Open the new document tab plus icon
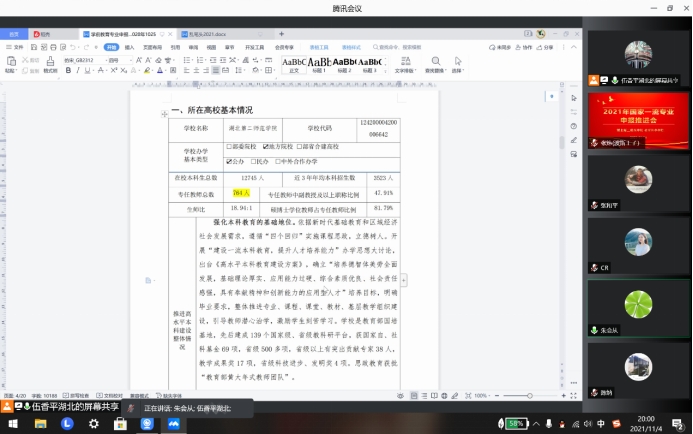The height and width of the screenshot is (434, 693). point(281,33)
